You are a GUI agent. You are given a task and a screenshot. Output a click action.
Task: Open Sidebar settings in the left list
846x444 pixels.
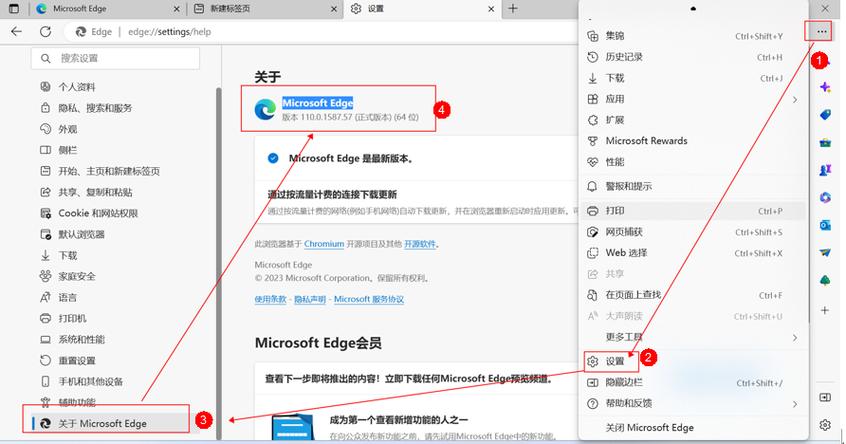tap(59, 150)
